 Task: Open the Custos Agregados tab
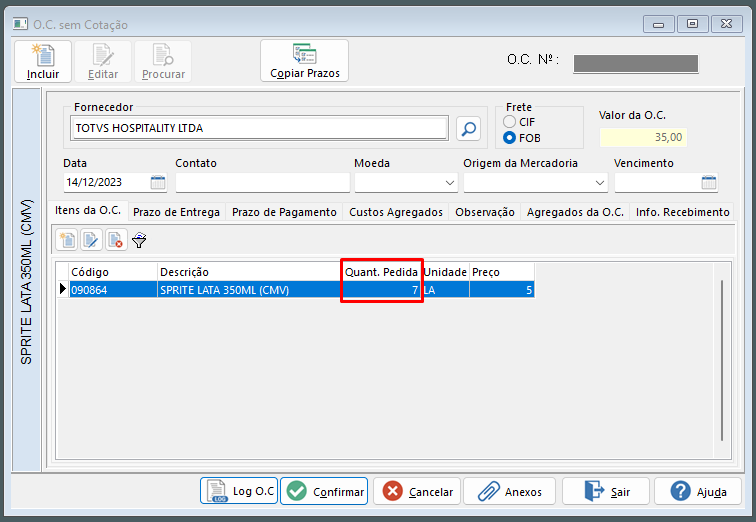point(396,212)
